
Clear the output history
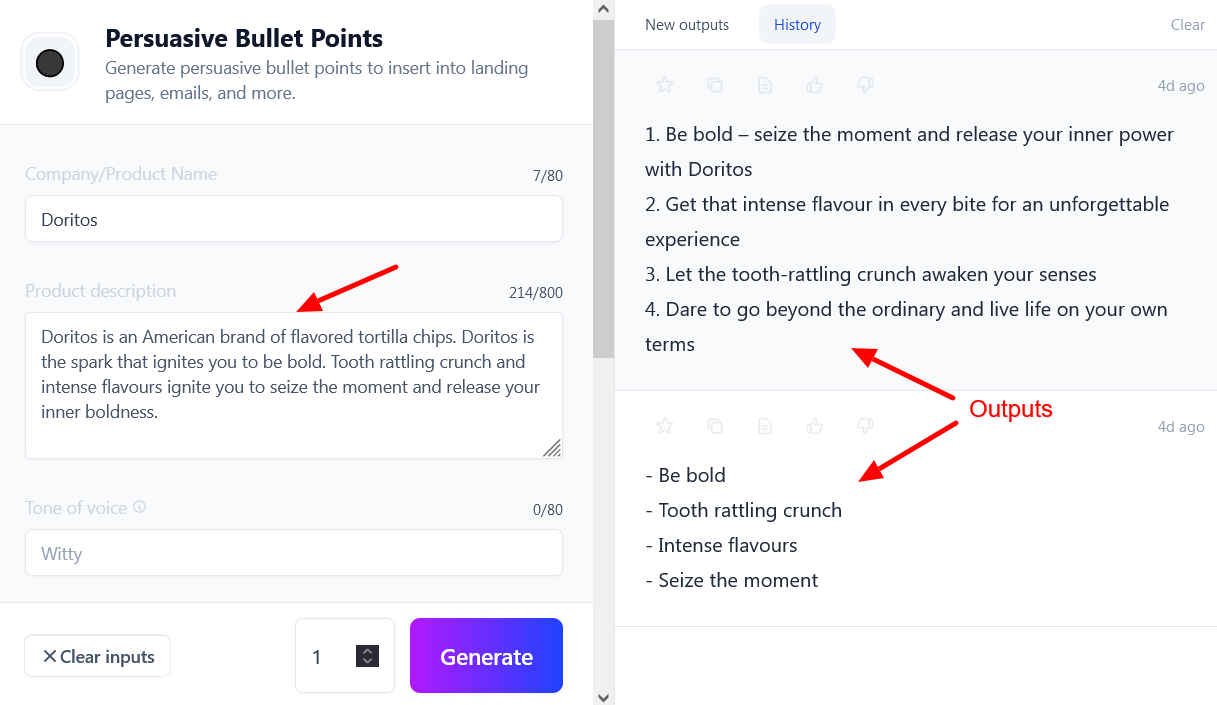1187,25
